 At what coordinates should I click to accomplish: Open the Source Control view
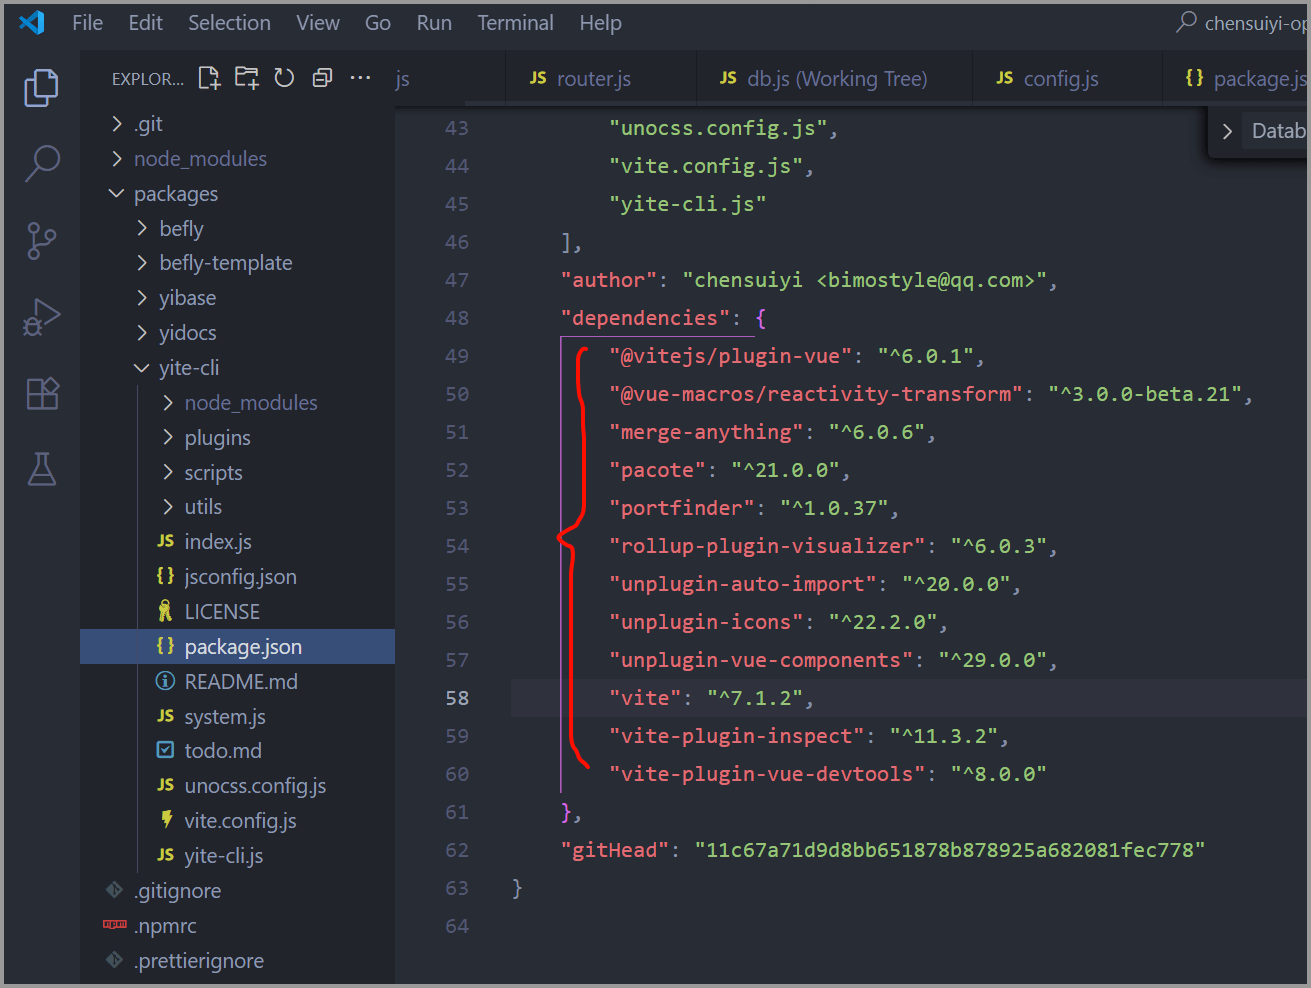(x=41, y=241)
